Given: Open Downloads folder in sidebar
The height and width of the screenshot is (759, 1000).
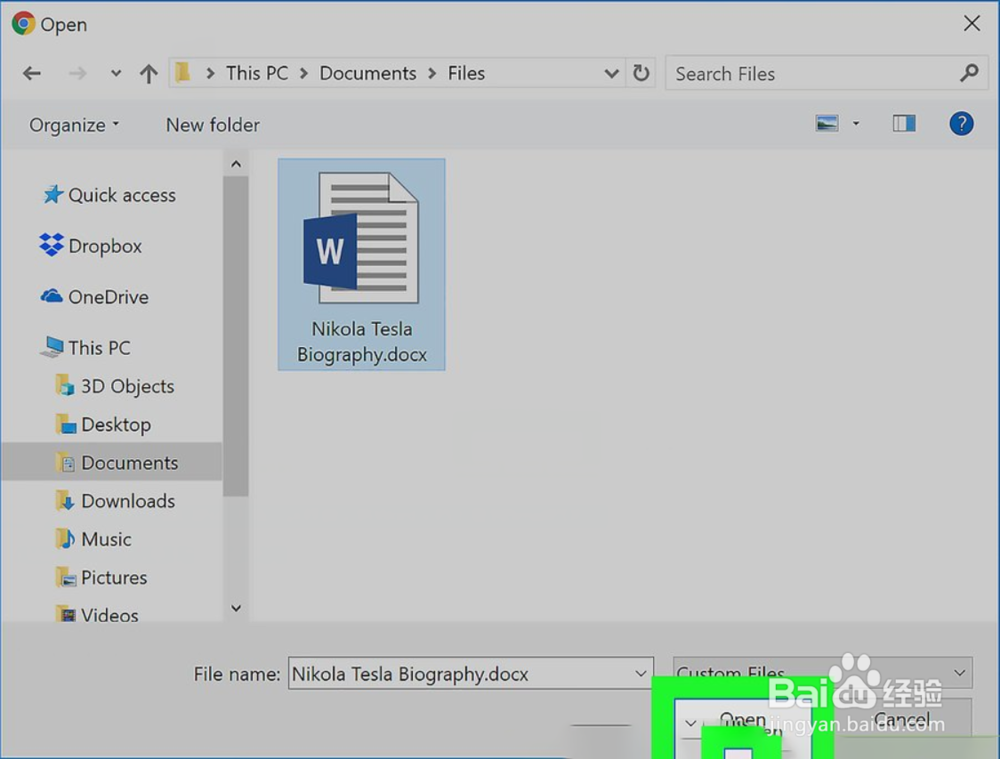Looking at the screenshot, I should pyautogui.click(x=115, y=501).
